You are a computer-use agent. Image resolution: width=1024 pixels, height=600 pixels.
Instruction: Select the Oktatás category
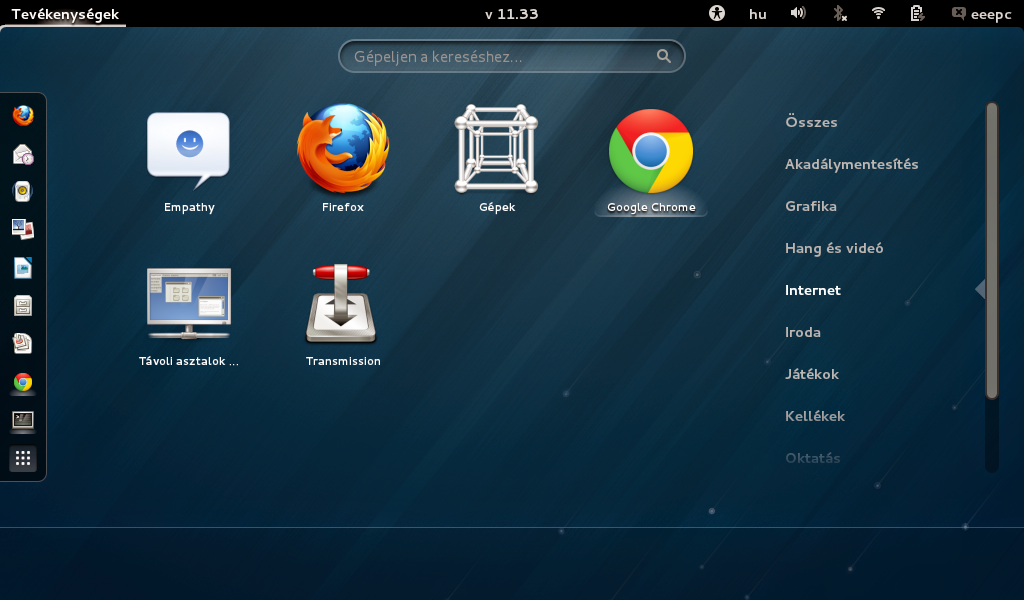click(812, 458)
